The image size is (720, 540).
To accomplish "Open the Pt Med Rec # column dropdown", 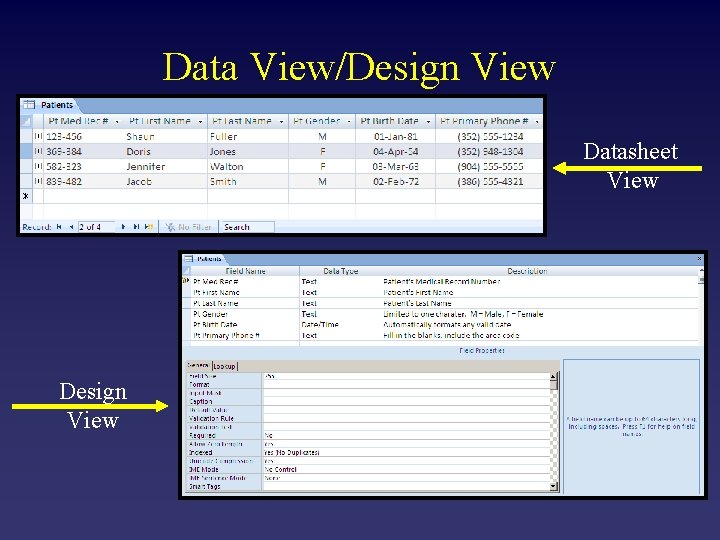I will [117, 122].
